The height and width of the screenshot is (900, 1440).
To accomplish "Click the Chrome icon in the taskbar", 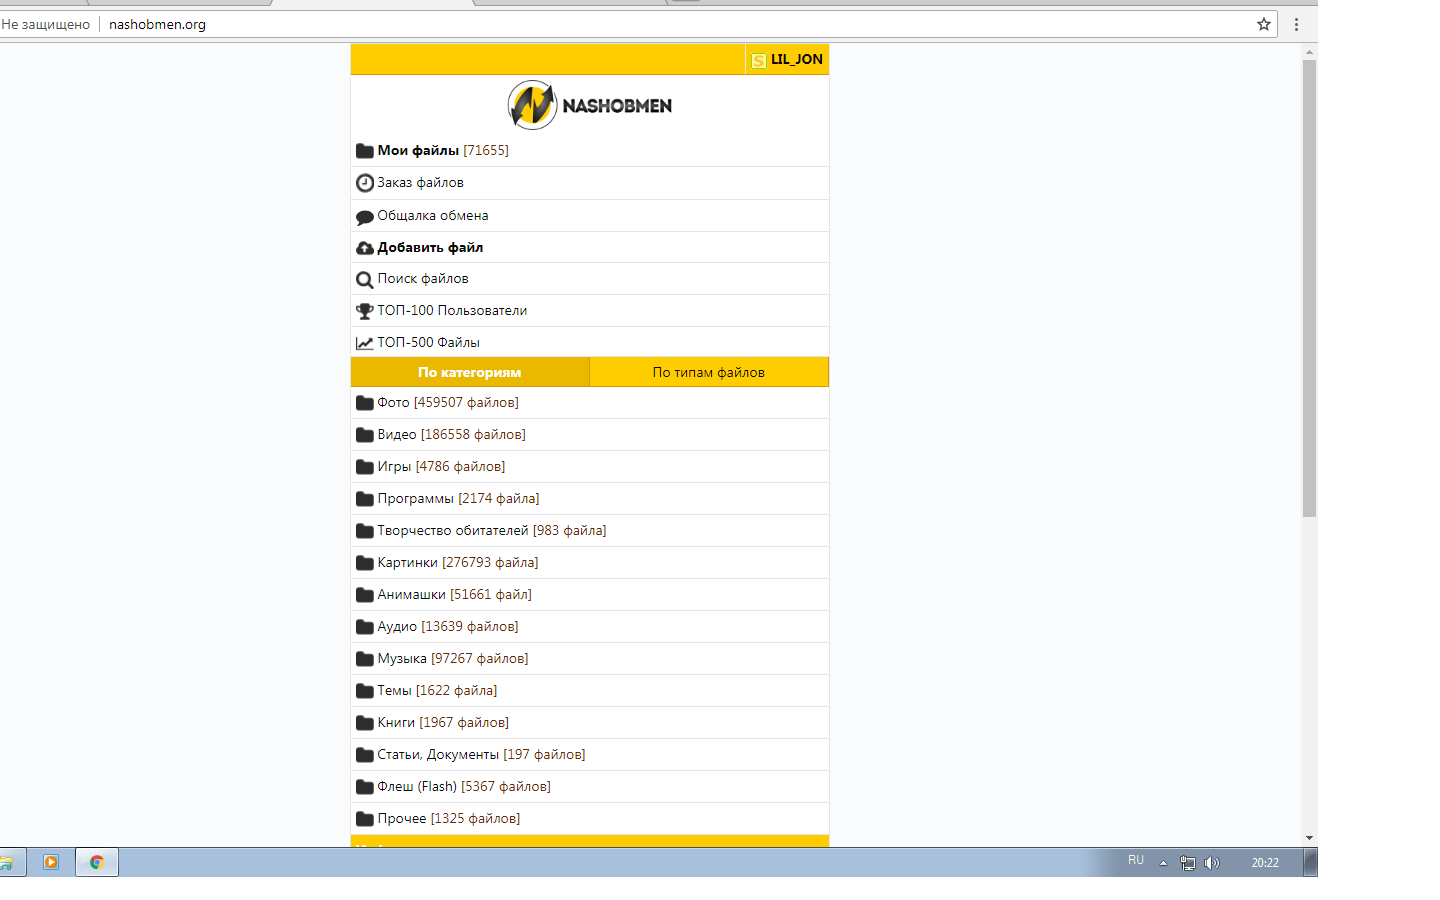I will [x=97, y=862].
